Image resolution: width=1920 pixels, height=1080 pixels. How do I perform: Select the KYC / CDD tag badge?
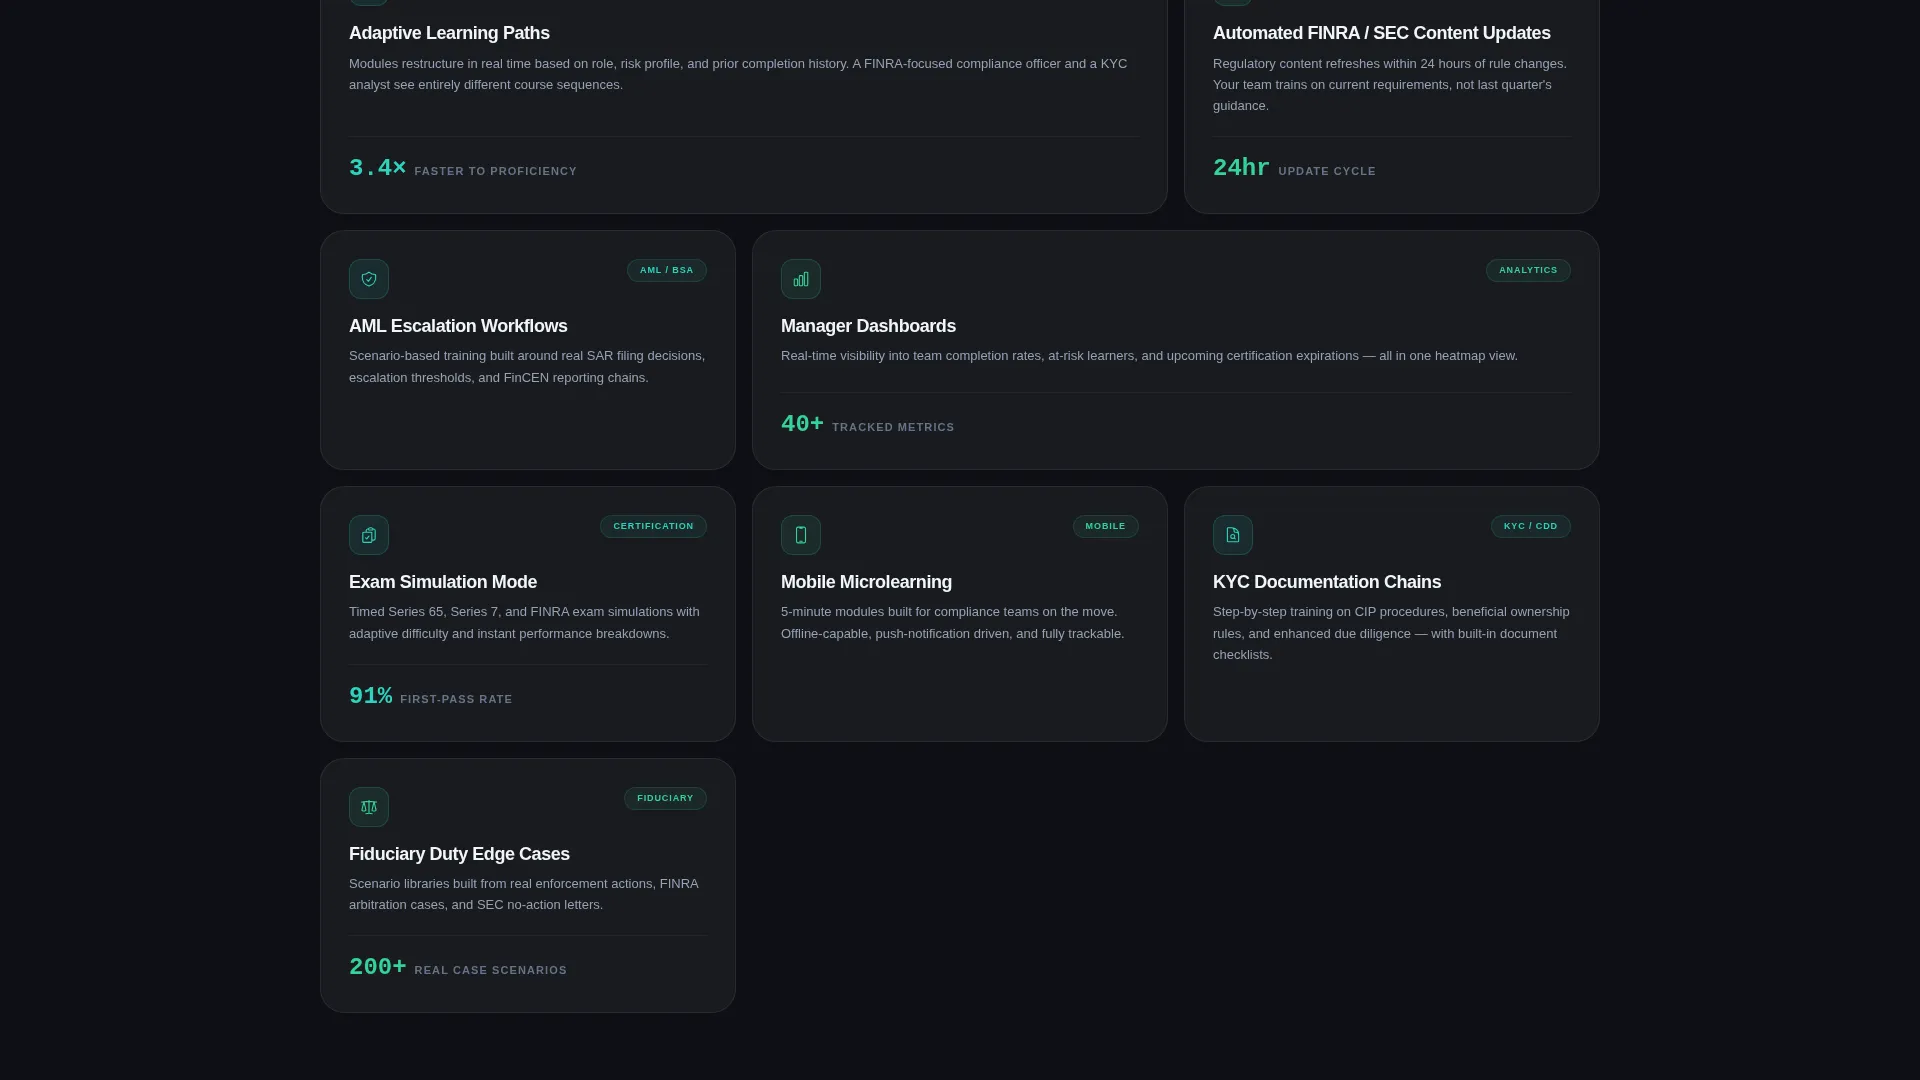click(x=1530, y=527)
